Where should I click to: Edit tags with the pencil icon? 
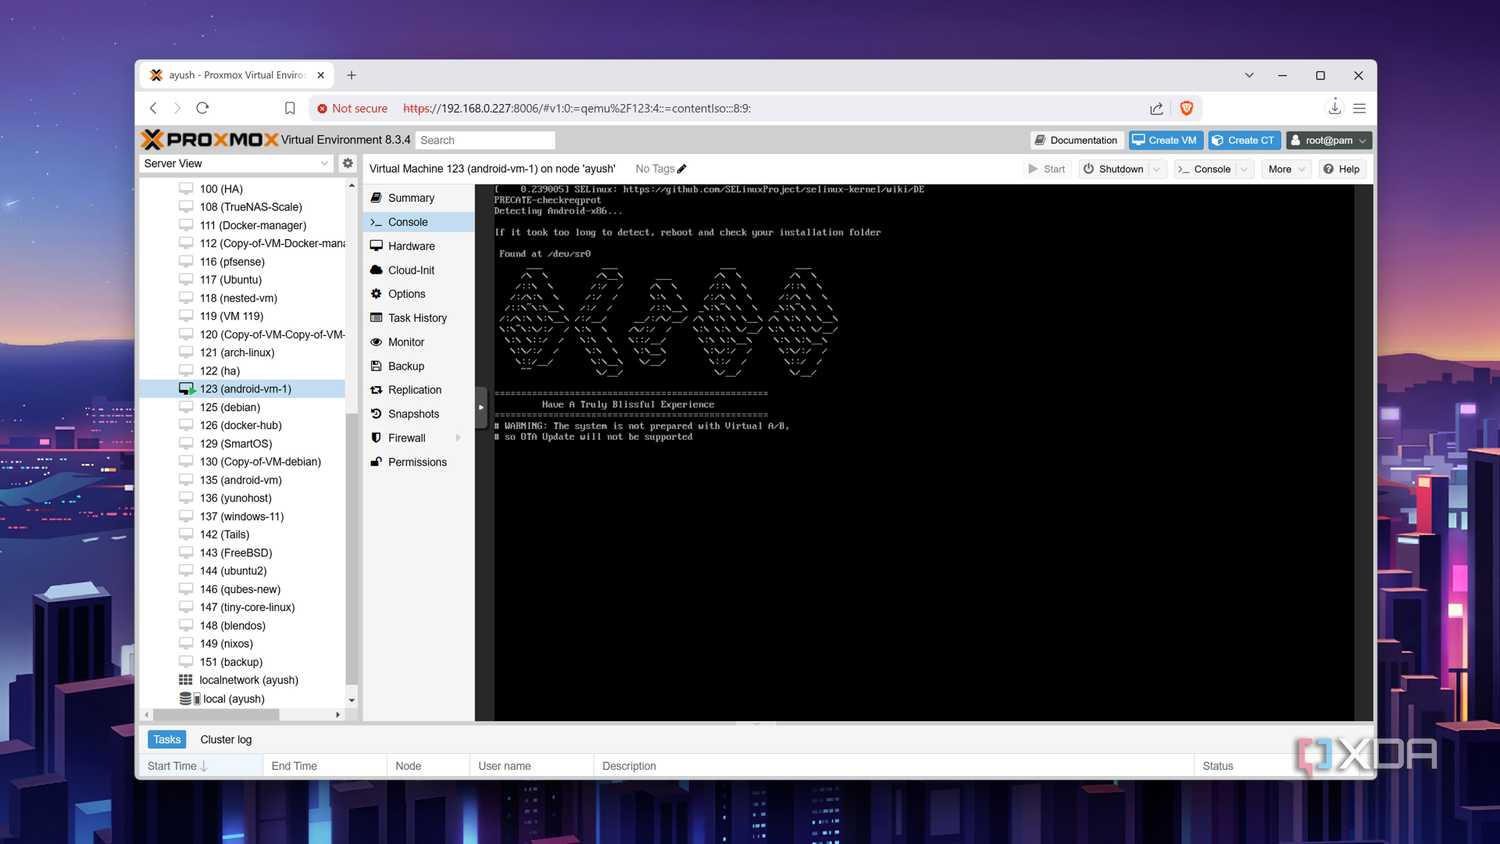pyautogui.click(x=682, y=169)
